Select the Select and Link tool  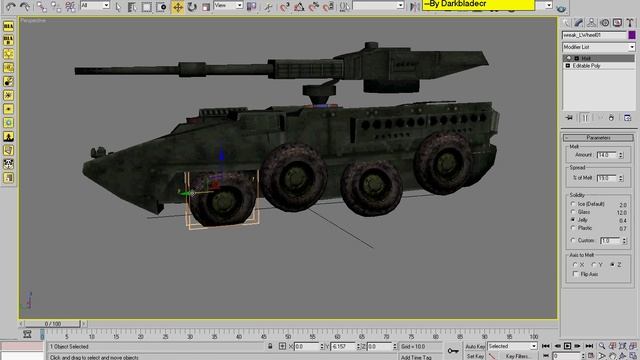click(41, 6)
